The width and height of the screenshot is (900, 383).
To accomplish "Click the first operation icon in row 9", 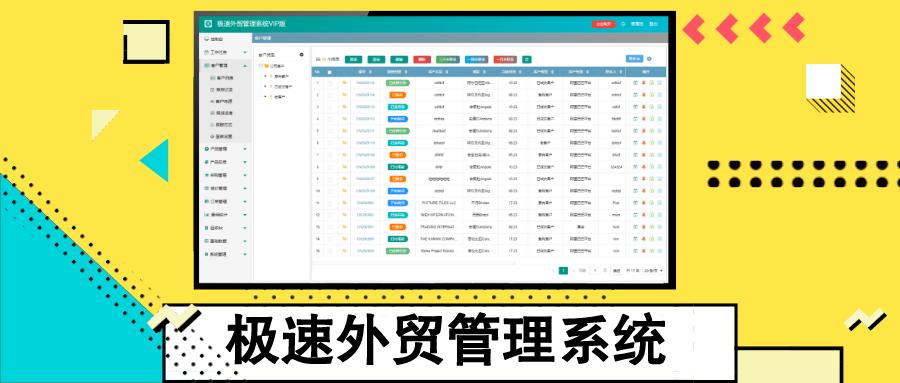I will [635, 179].
